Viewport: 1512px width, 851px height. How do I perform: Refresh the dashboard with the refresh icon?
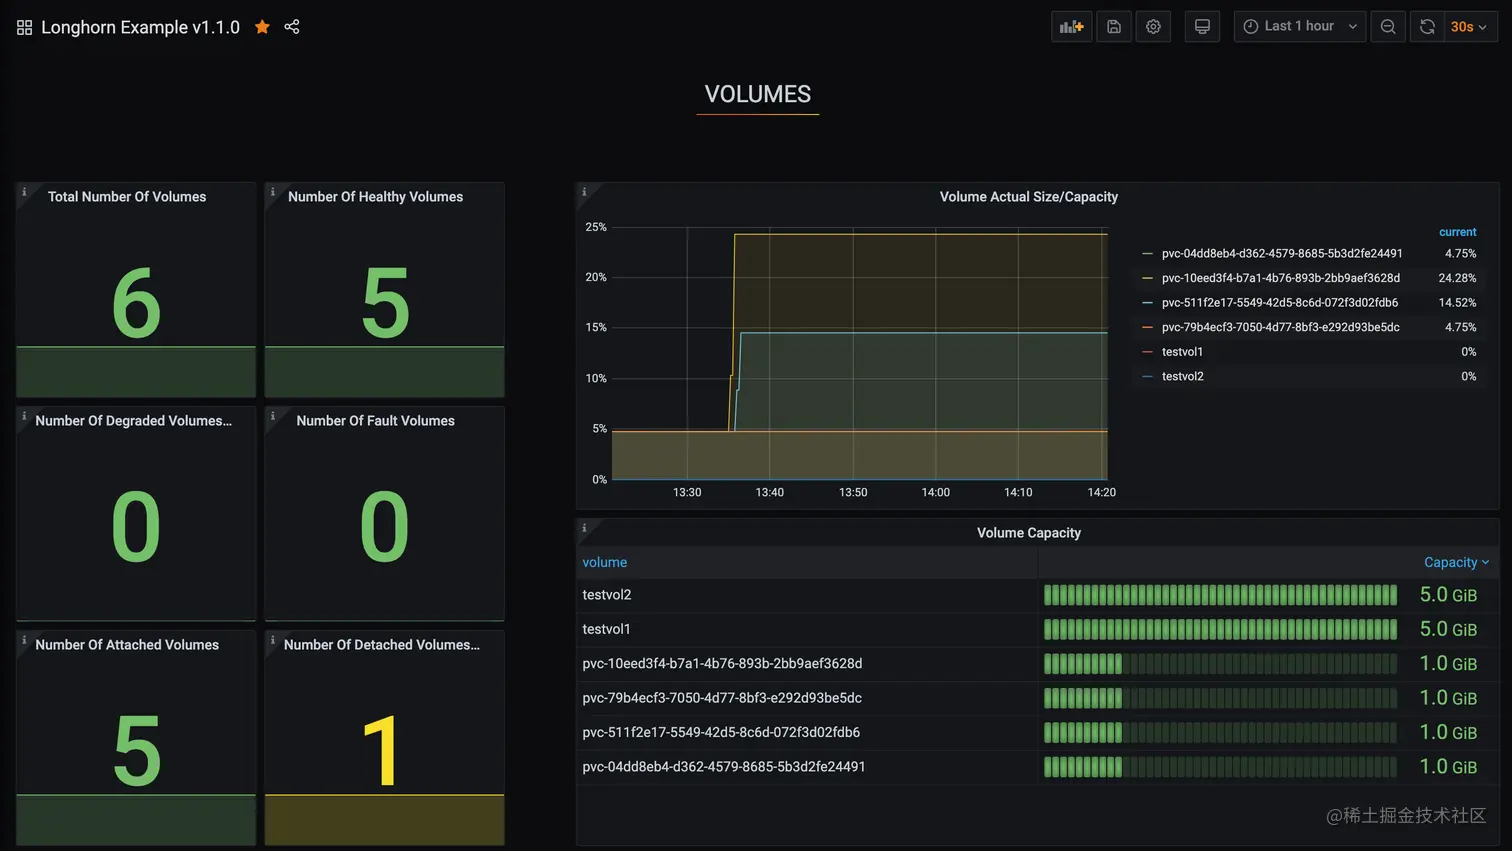[x=1426, y=26]
